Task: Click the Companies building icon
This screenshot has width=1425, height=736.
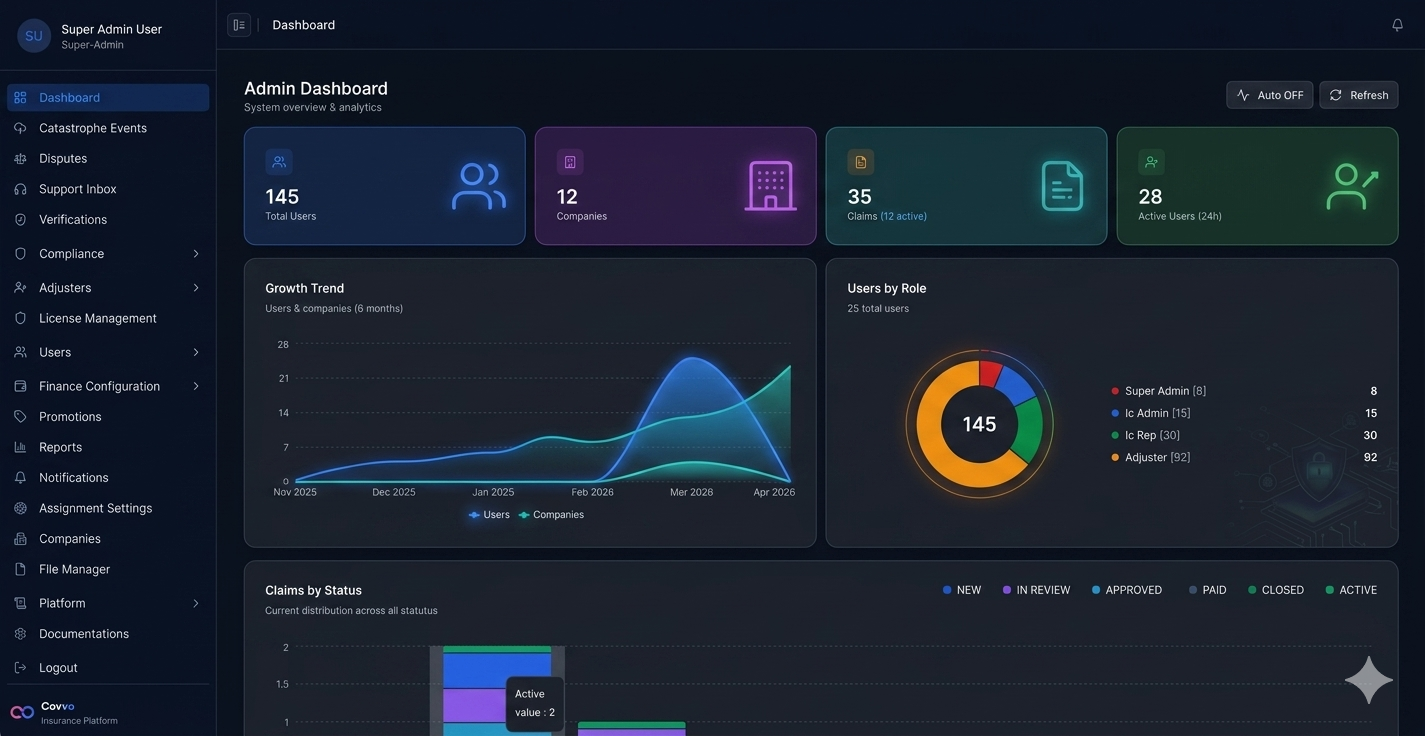Action: tap(770, 186)
